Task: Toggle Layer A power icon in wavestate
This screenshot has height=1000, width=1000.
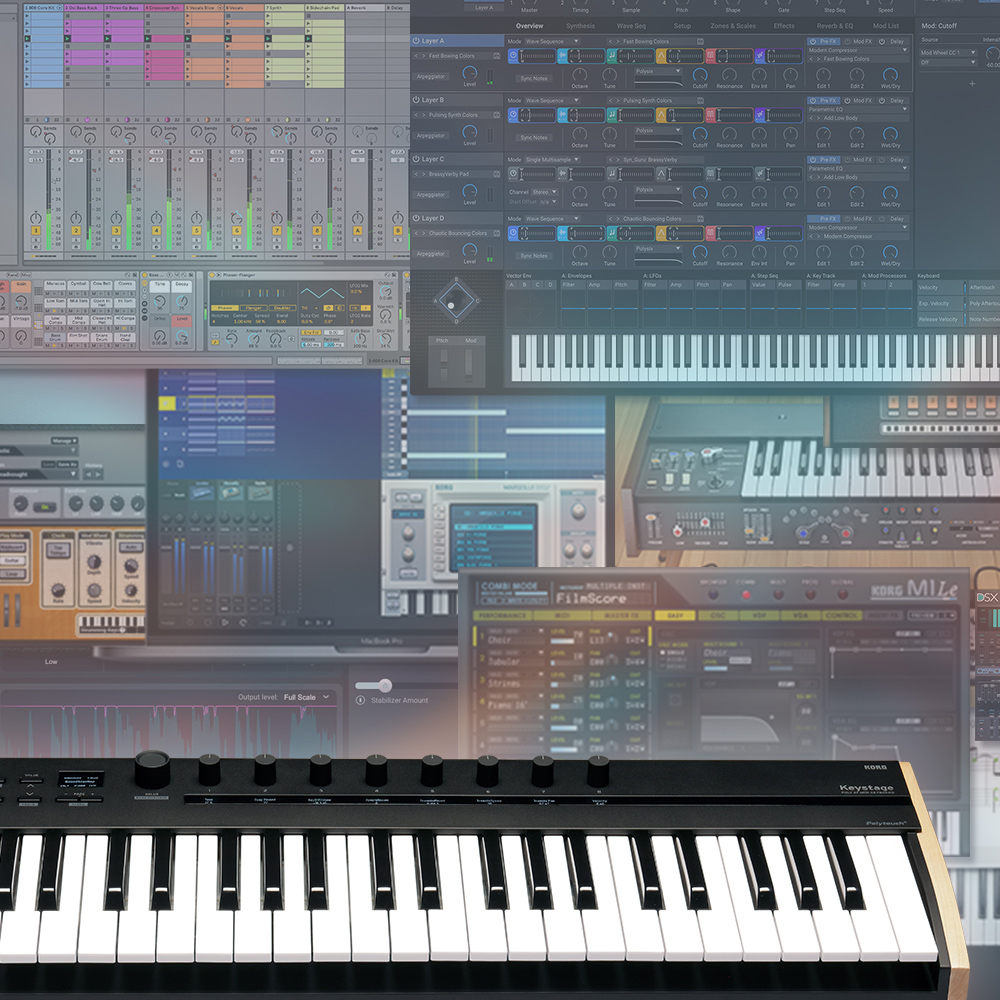Action: click(416, 41)
